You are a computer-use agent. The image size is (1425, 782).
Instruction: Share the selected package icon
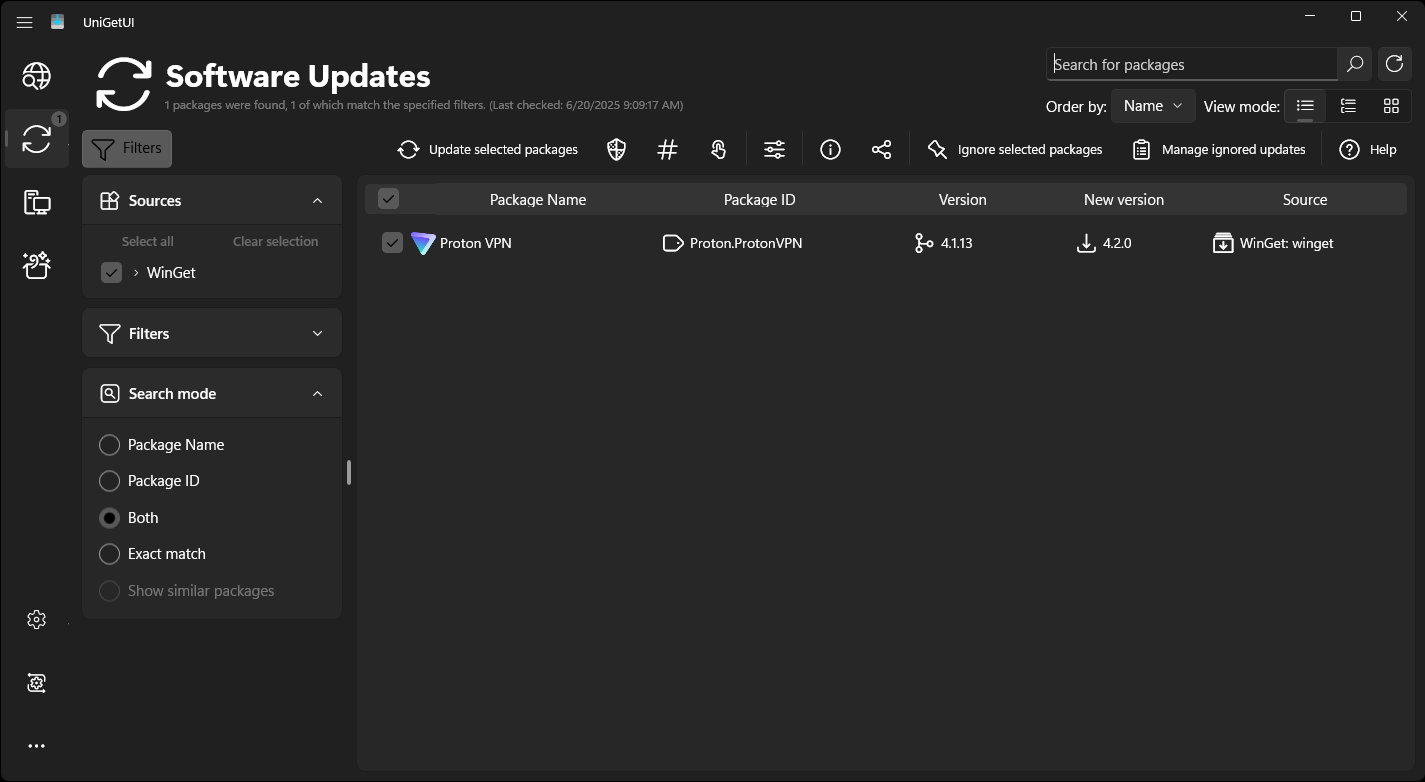point(881,149)
